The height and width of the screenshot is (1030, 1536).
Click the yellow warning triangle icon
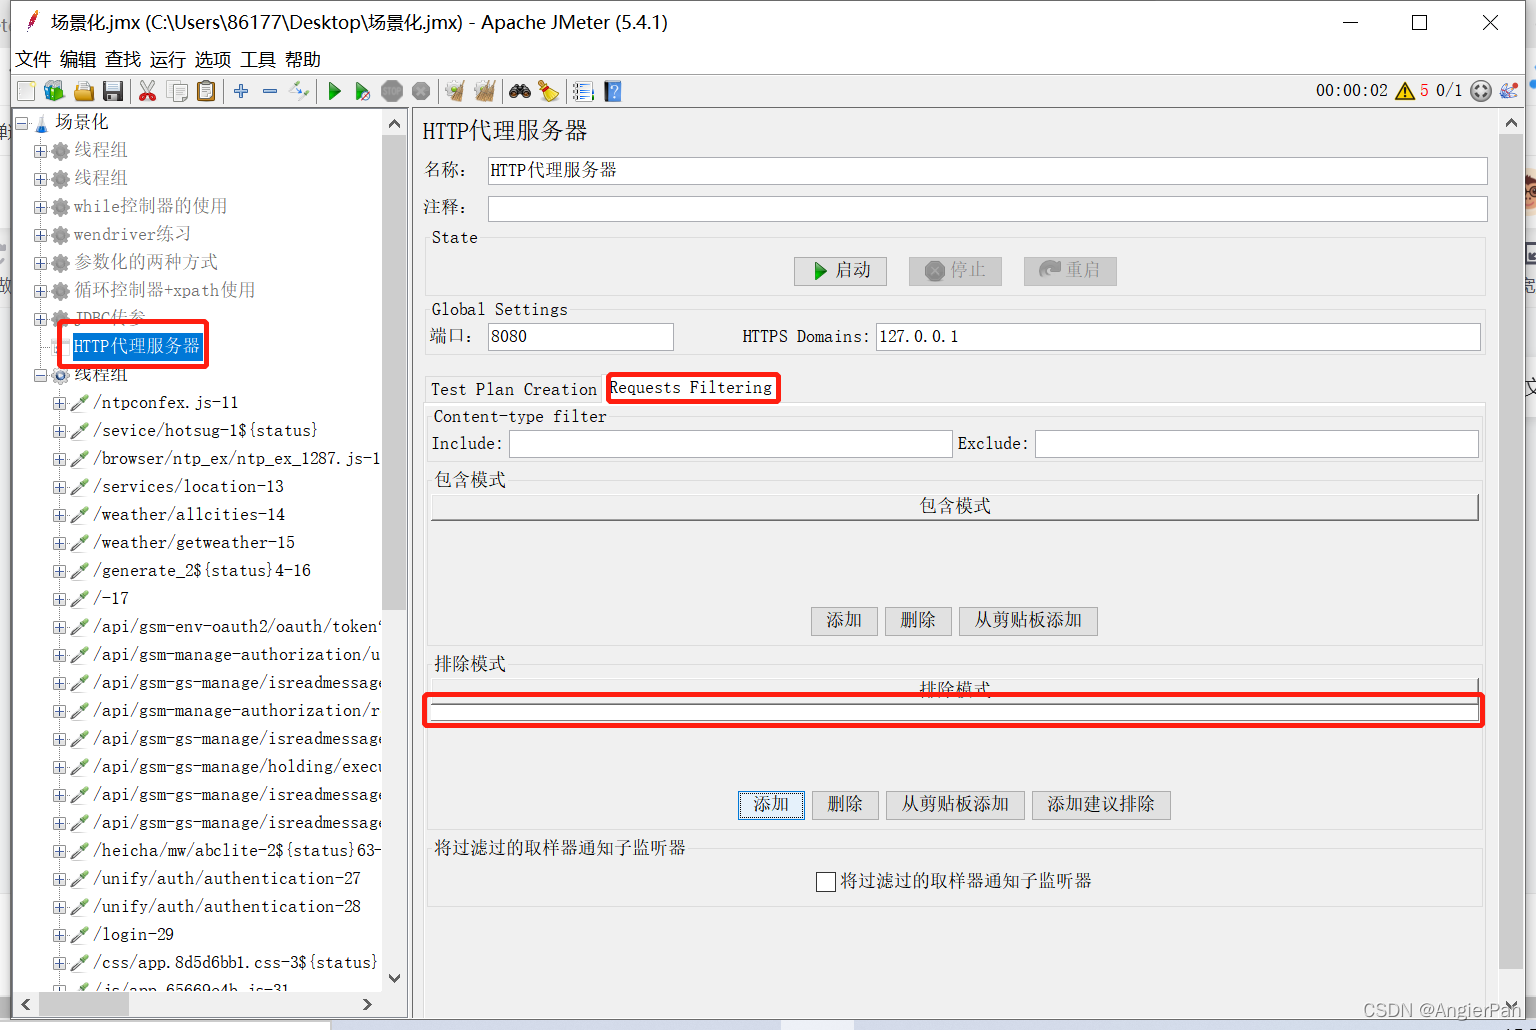pyautogui.click(x=1405, y=91)
